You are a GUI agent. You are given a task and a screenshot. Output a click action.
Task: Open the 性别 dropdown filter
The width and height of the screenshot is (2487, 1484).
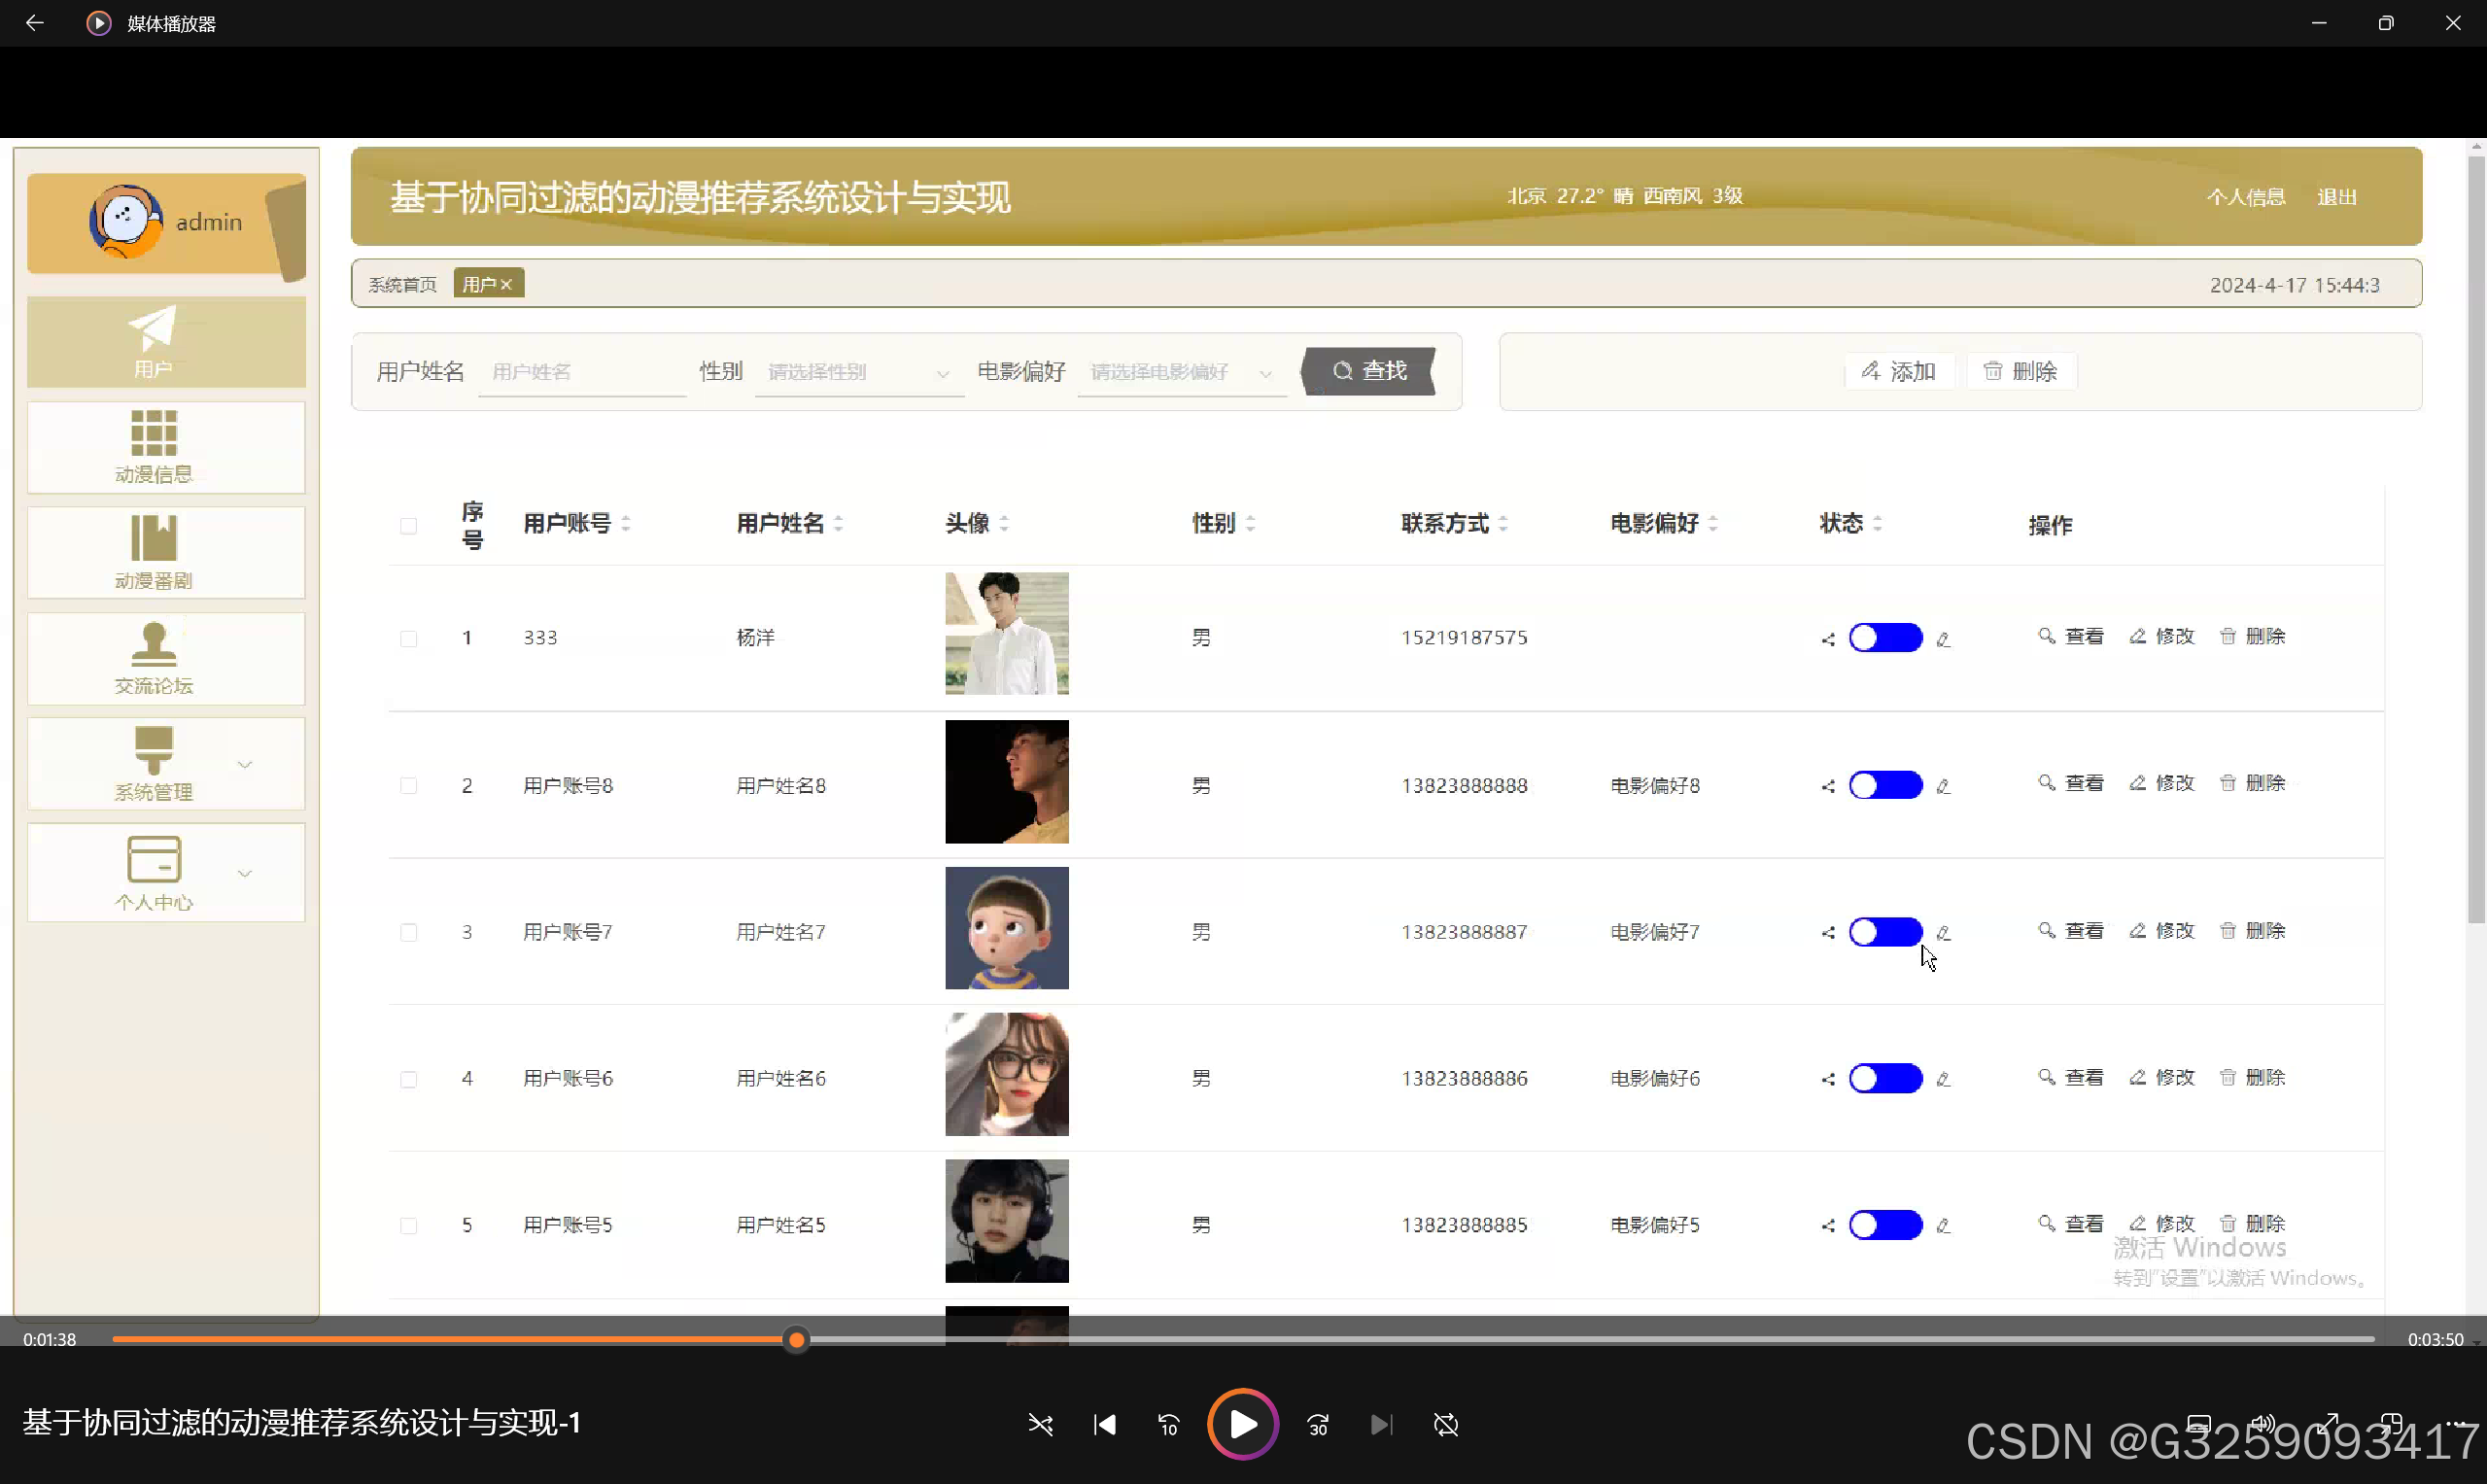point(859,372)
